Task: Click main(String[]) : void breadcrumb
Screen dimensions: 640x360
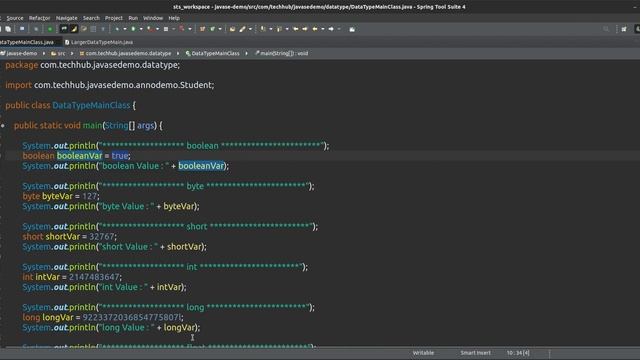Action: (281, 53)
